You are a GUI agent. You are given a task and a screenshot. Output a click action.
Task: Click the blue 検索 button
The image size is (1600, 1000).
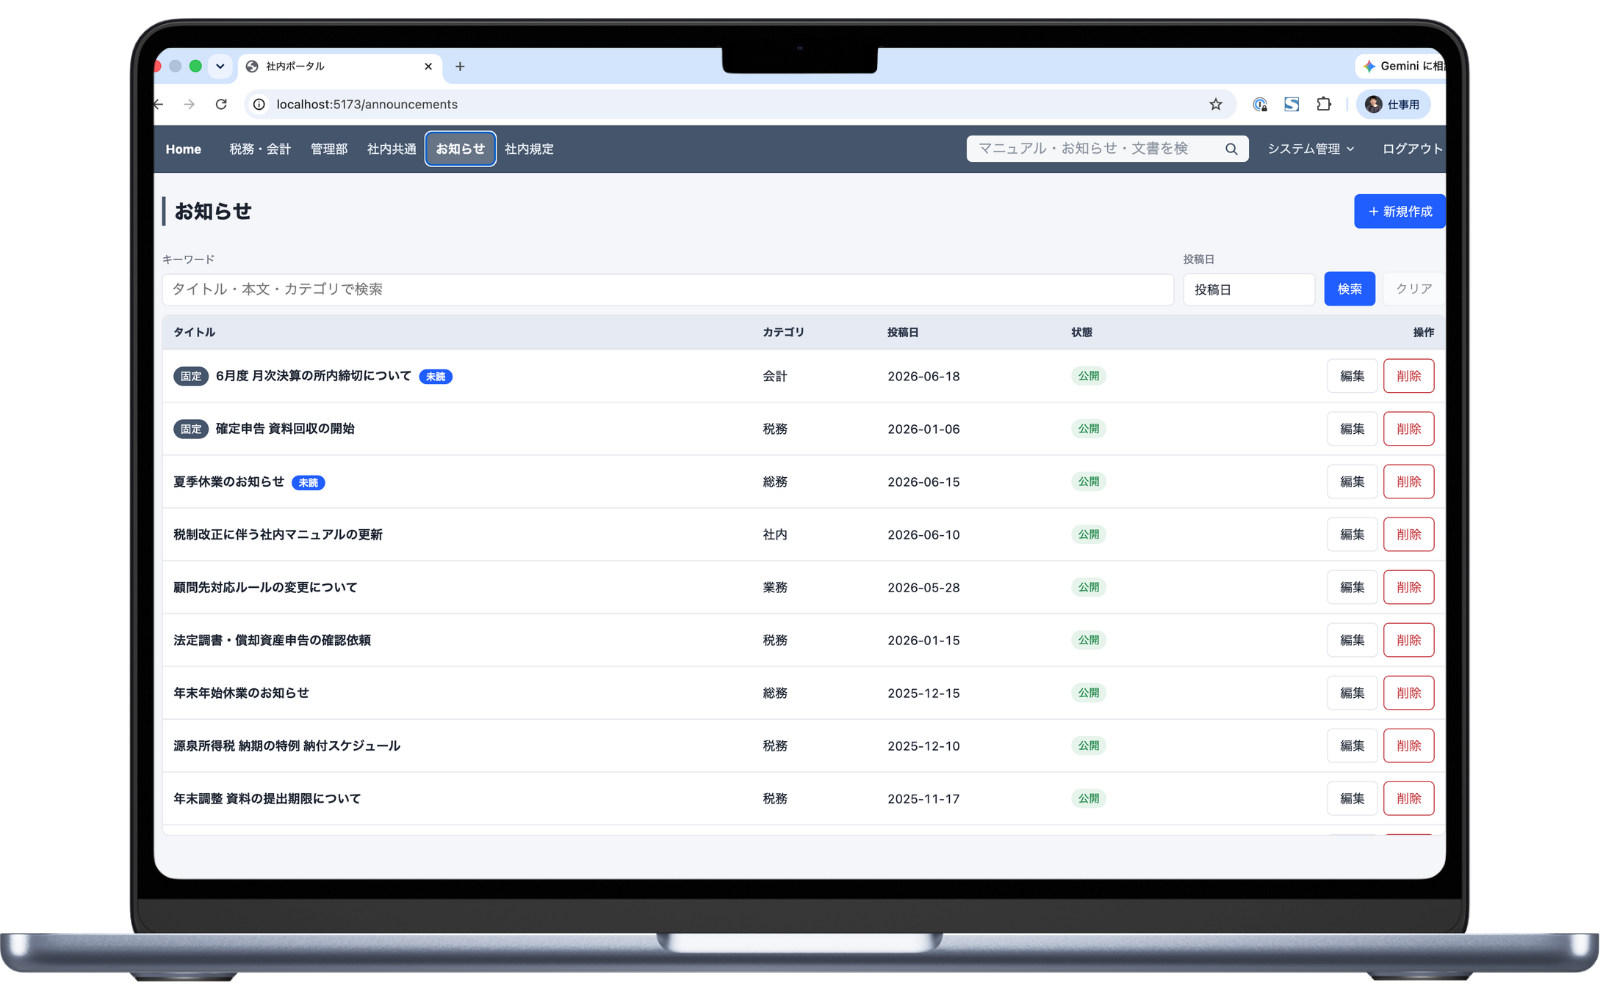point(1350,289)
